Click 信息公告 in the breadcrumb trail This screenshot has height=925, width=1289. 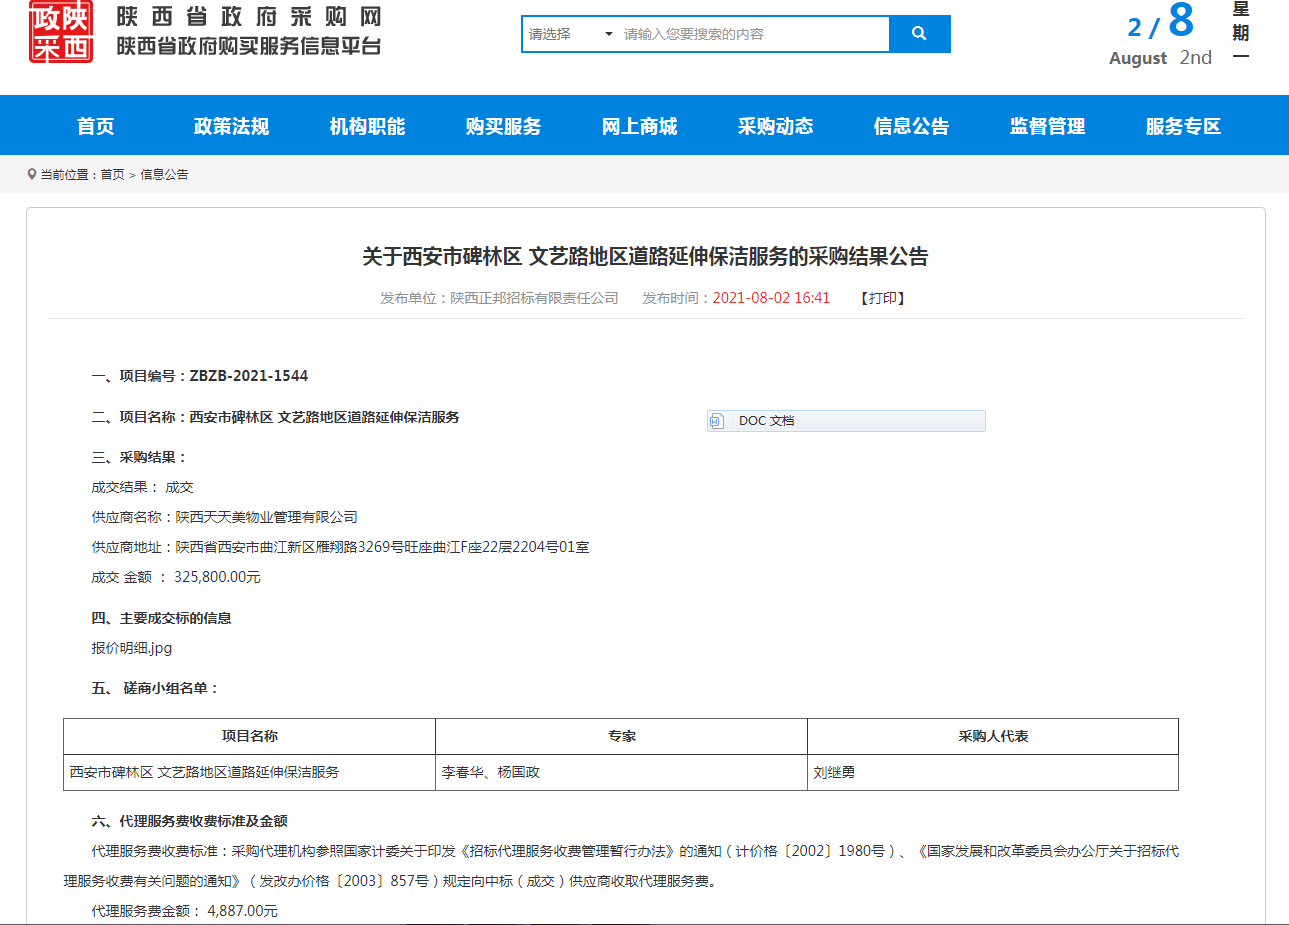(164, 174)
